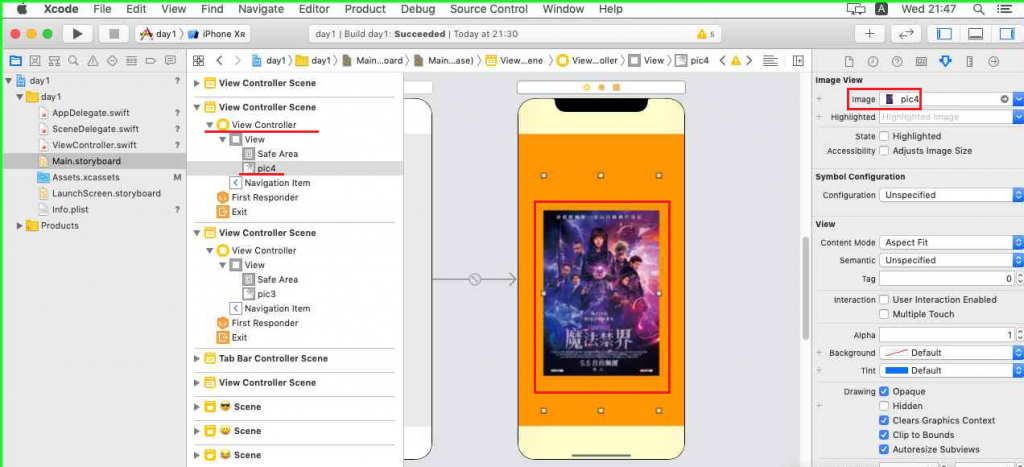This screenshot has width=1024, height=467.
Task: Toggle the Highlighted state checkbox
Action: [x=884, y=136]
